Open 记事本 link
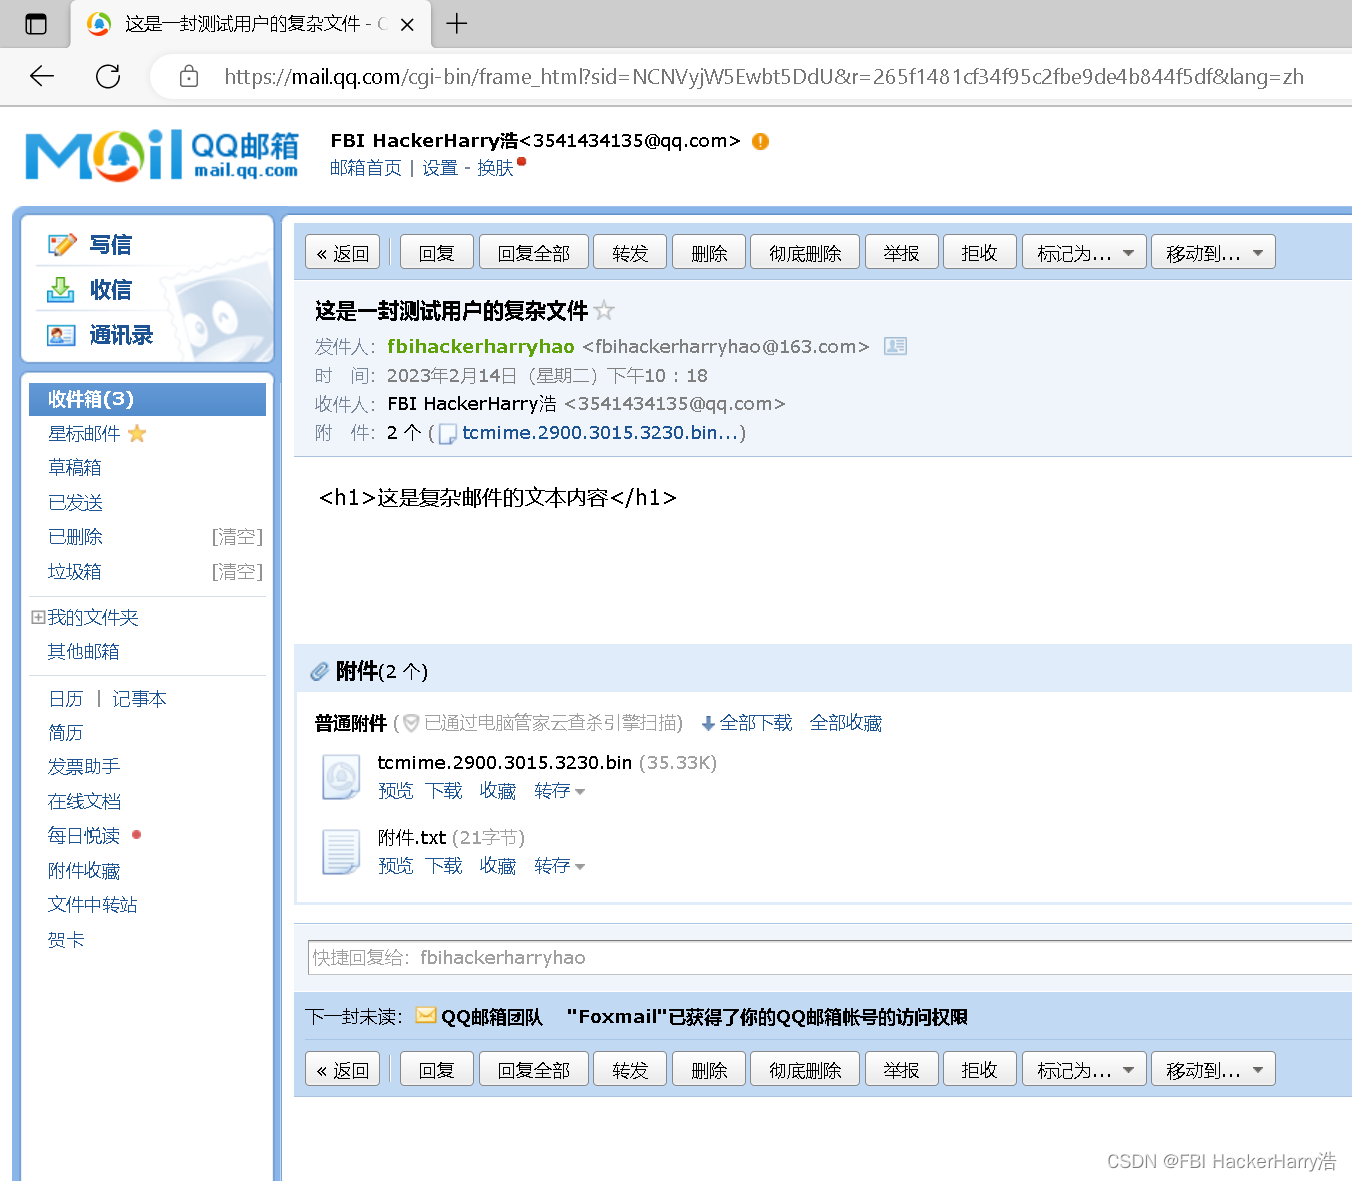Viewport: 1352px width, 1181px height. pyautogui.click(x=139, y=698)
